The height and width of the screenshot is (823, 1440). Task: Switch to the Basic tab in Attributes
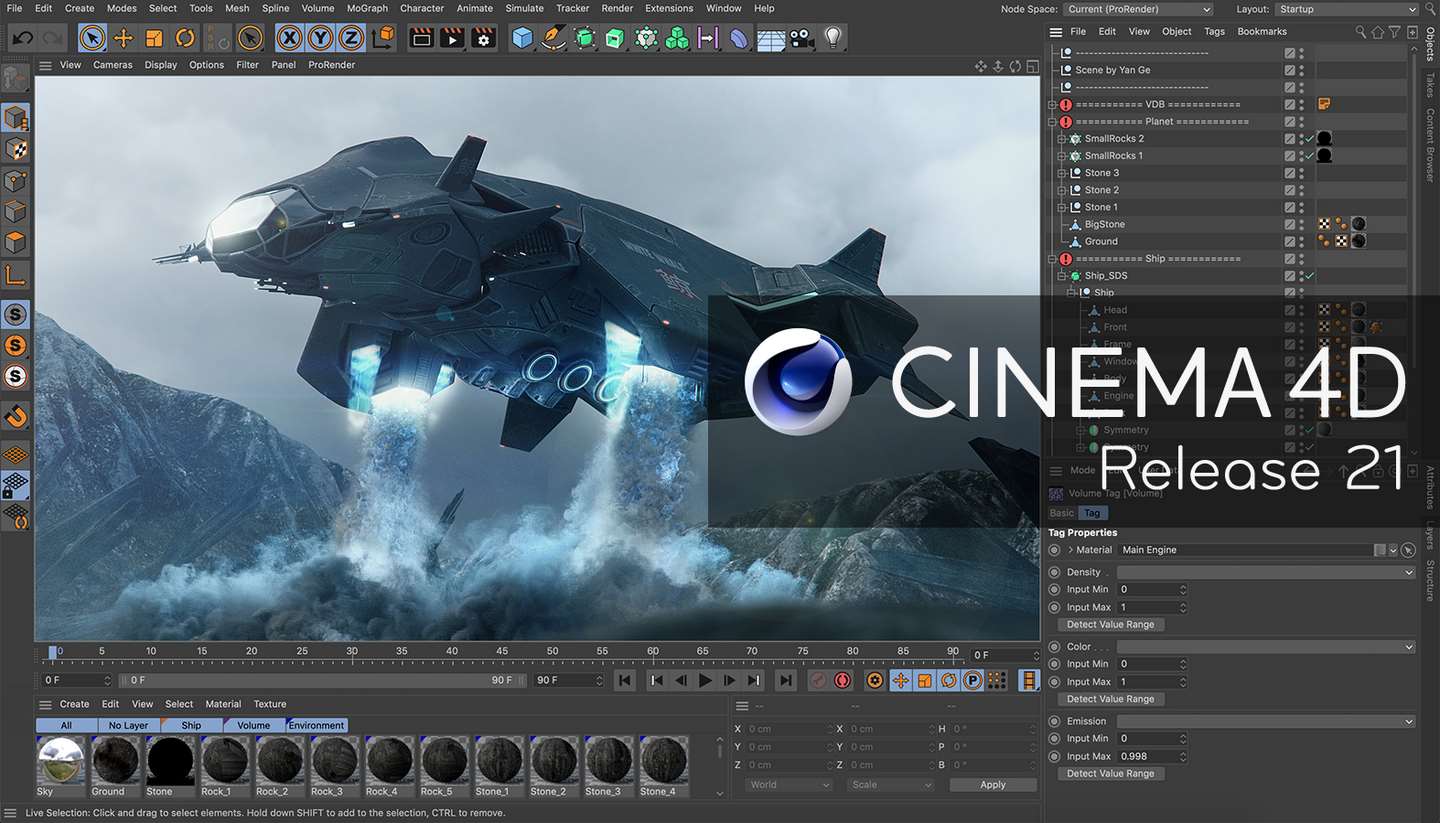click(x=1061, y=513)
